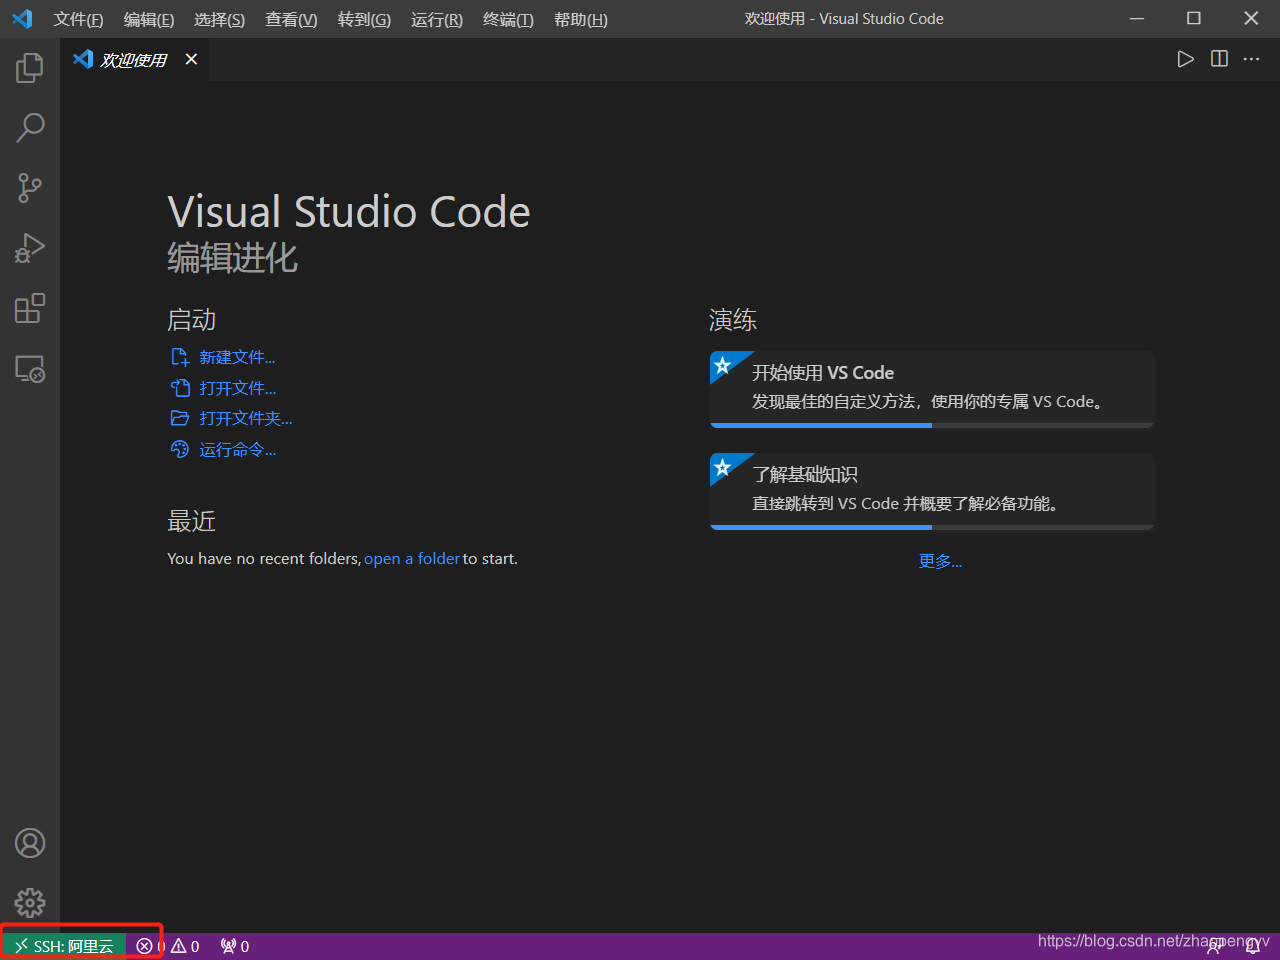Open the 开始使用 VS Code walkthrough card
The height and width of the screenshot is (960, 1280).
click(932, 388)
